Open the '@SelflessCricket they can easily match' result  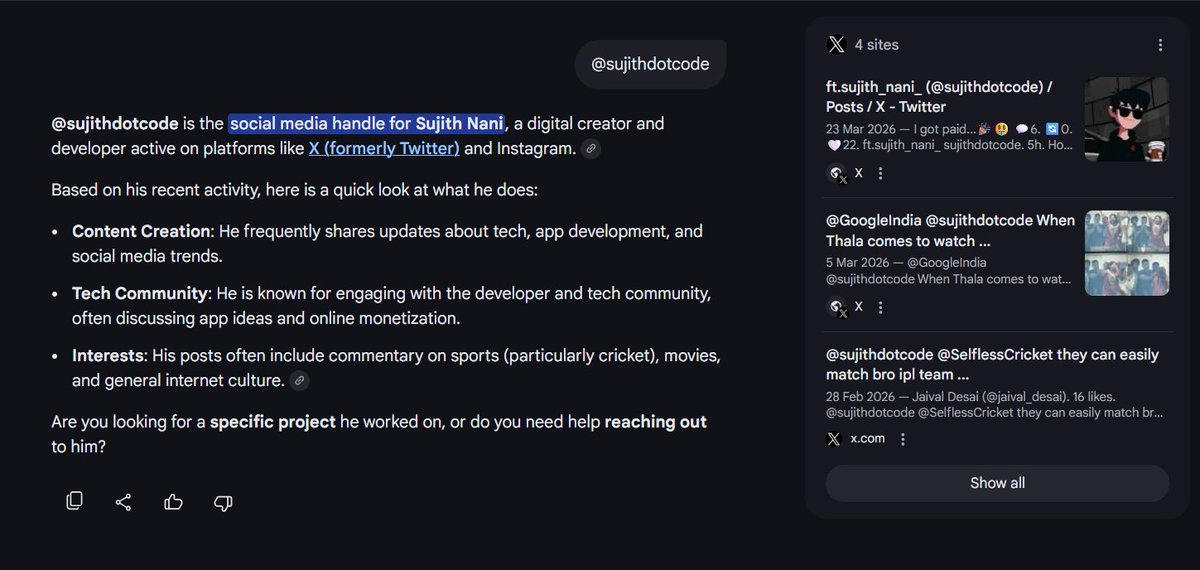[992, 364]
